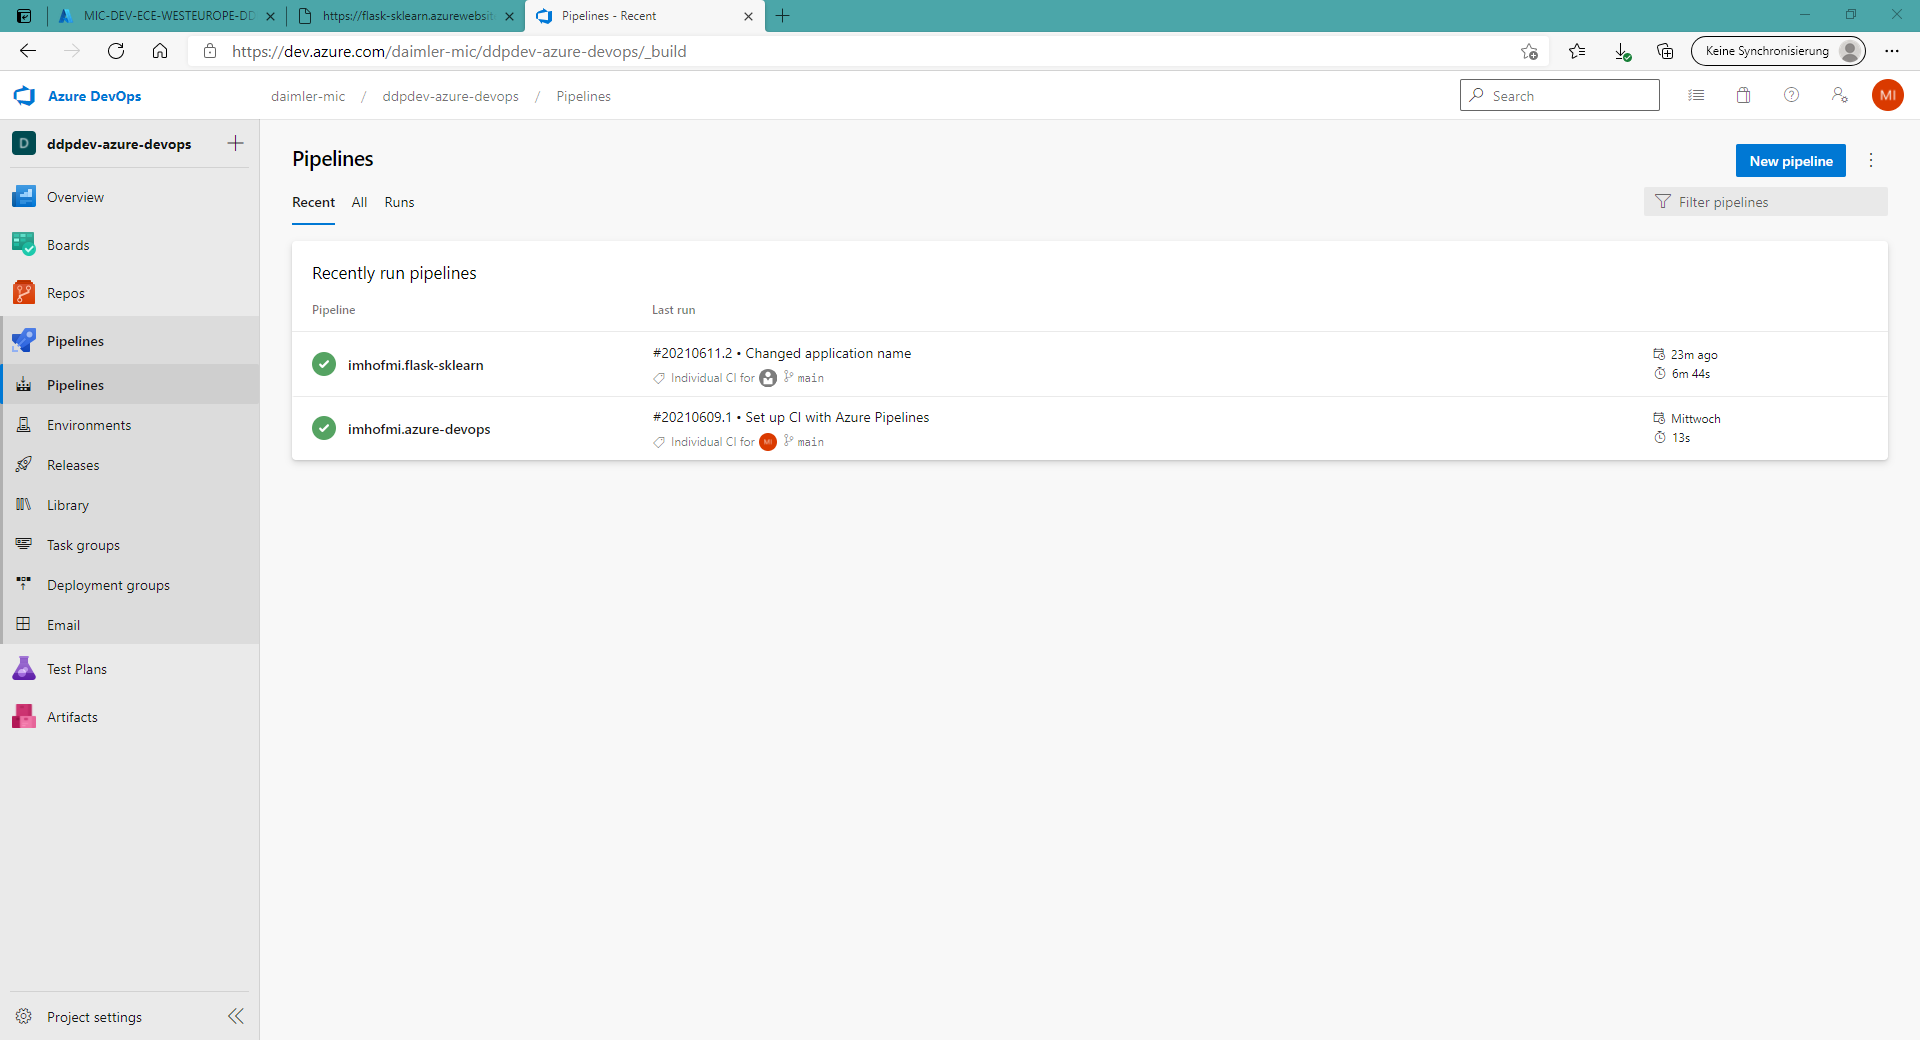Screen dimensions: 1920x1040
Task: Click the 23m ago timestamp
Action: [x=1694, y=355]
